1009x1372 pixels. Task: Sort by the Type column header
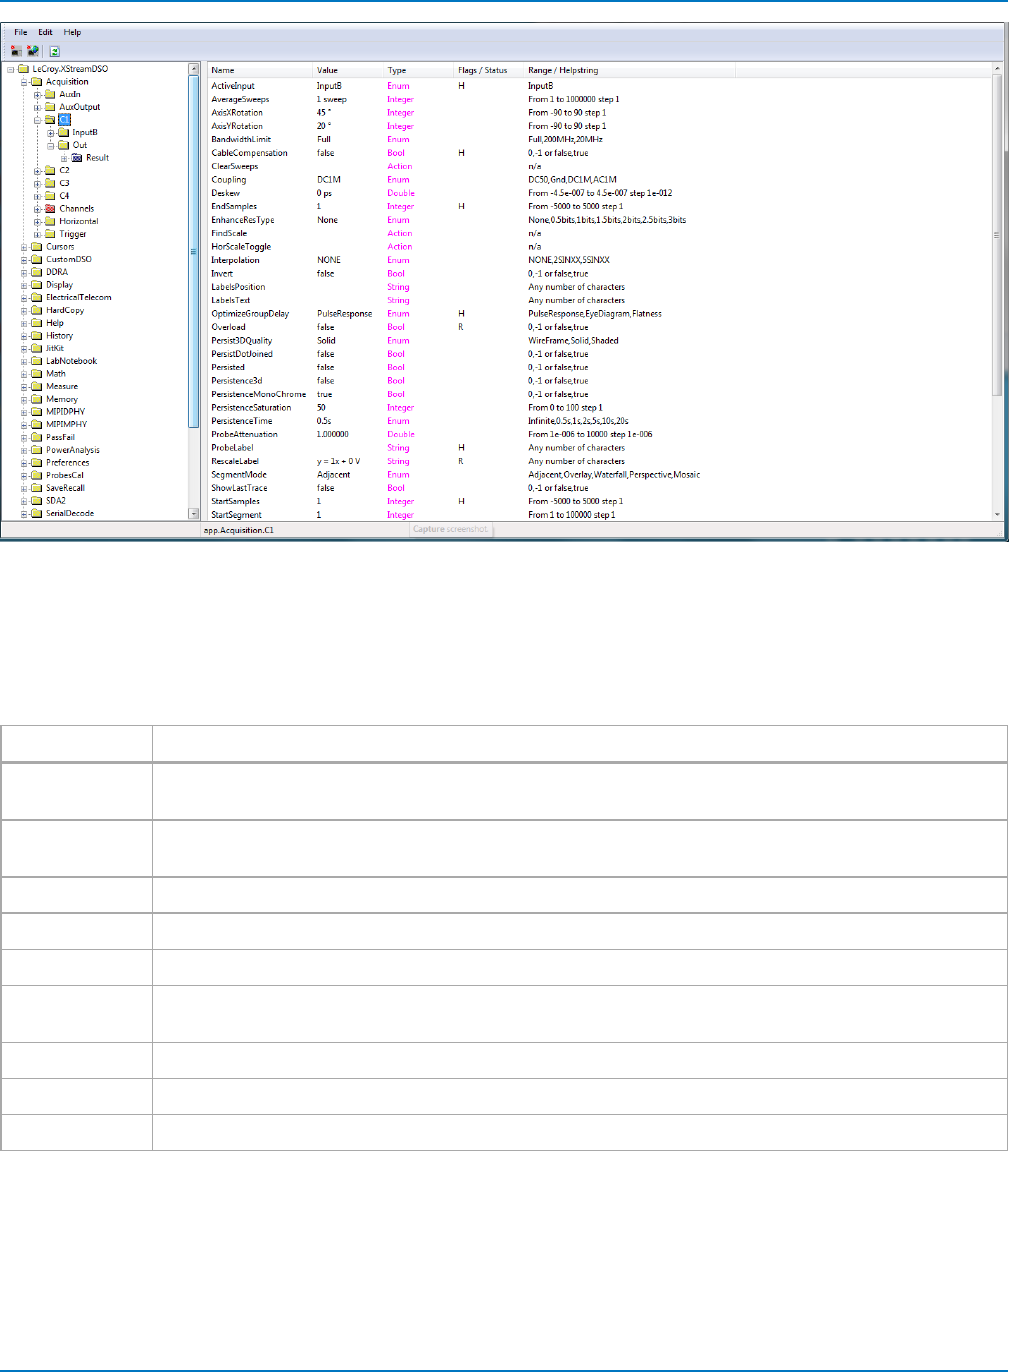tap(420, 70)
